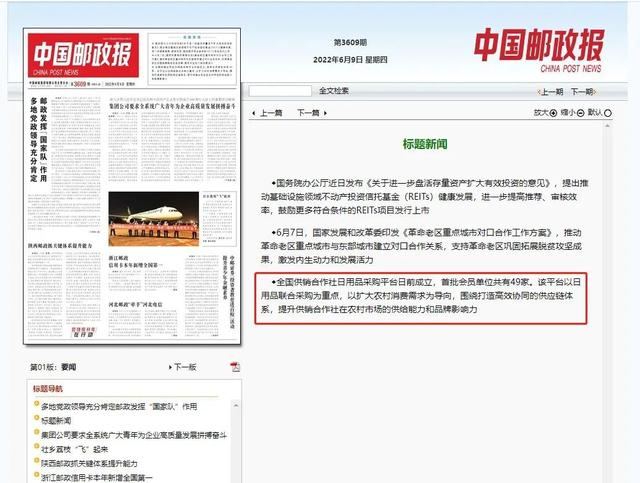Viewport: 640px width, 483px height.
Task: Click scroll-up arrow of headline navigation list
Action: point(236,405)
